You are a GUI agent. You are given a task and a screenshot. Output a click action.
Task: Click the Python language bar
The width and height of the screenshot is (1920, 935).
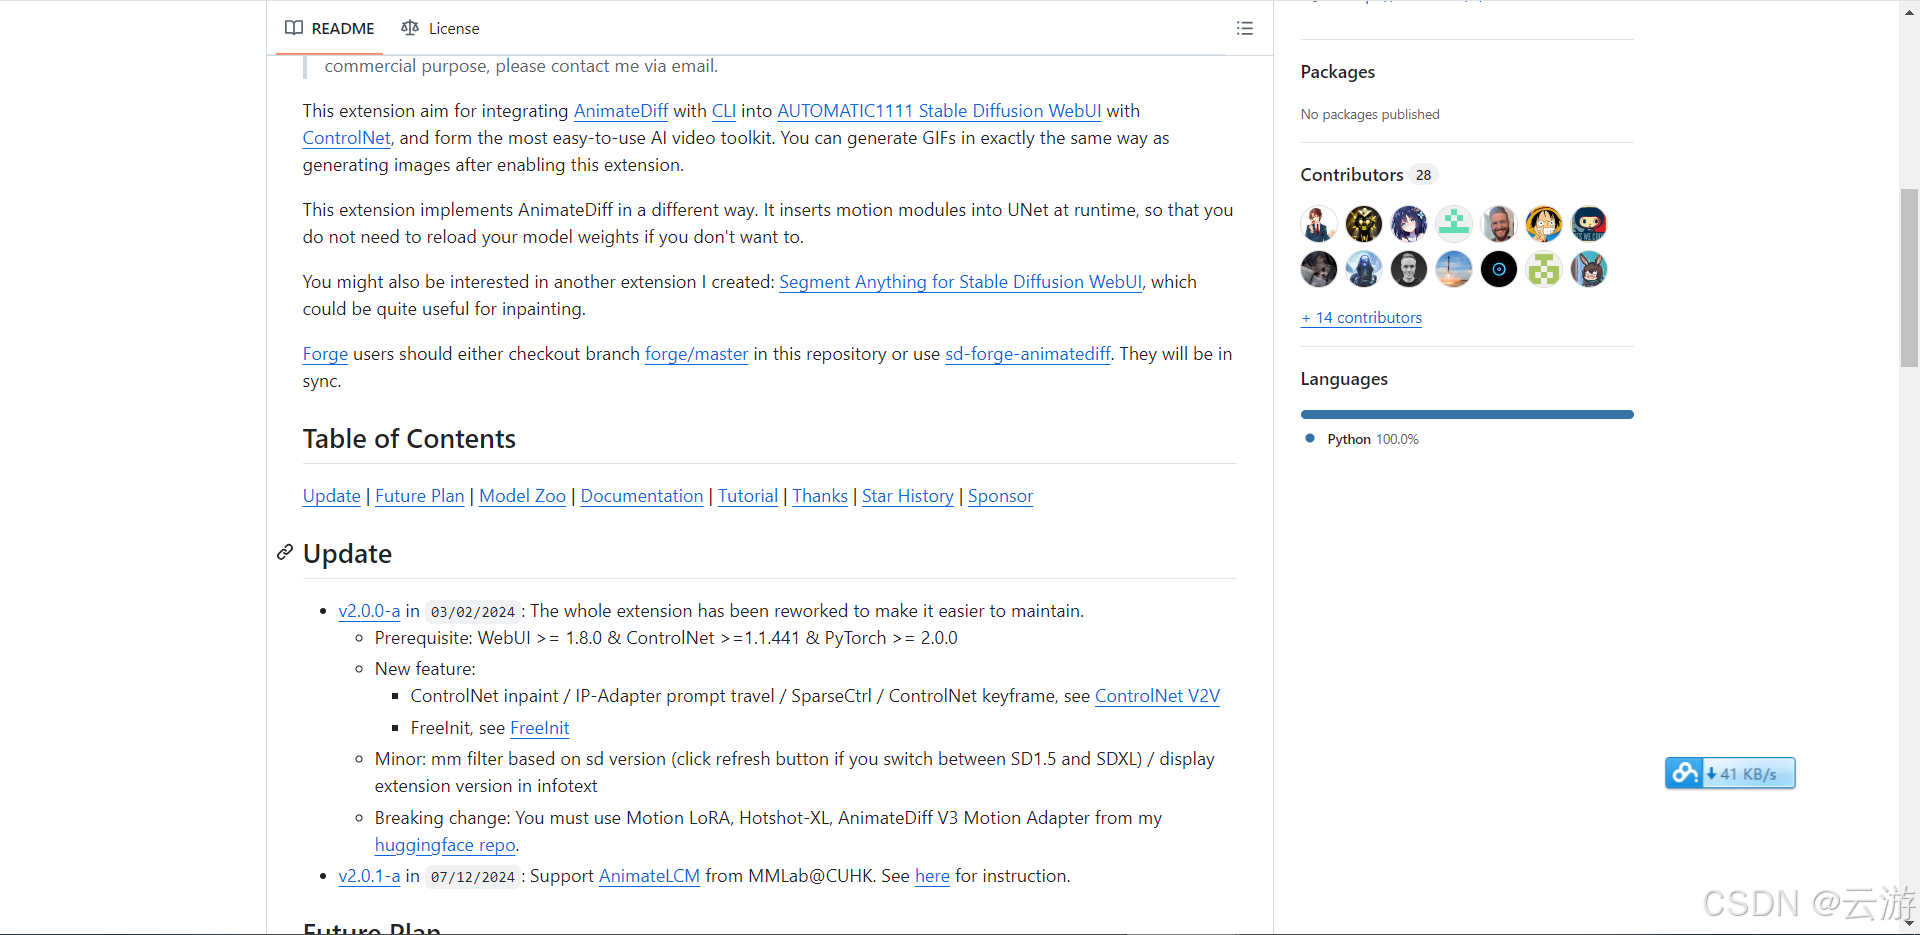pyautogui.click(x=1467, y=414)
